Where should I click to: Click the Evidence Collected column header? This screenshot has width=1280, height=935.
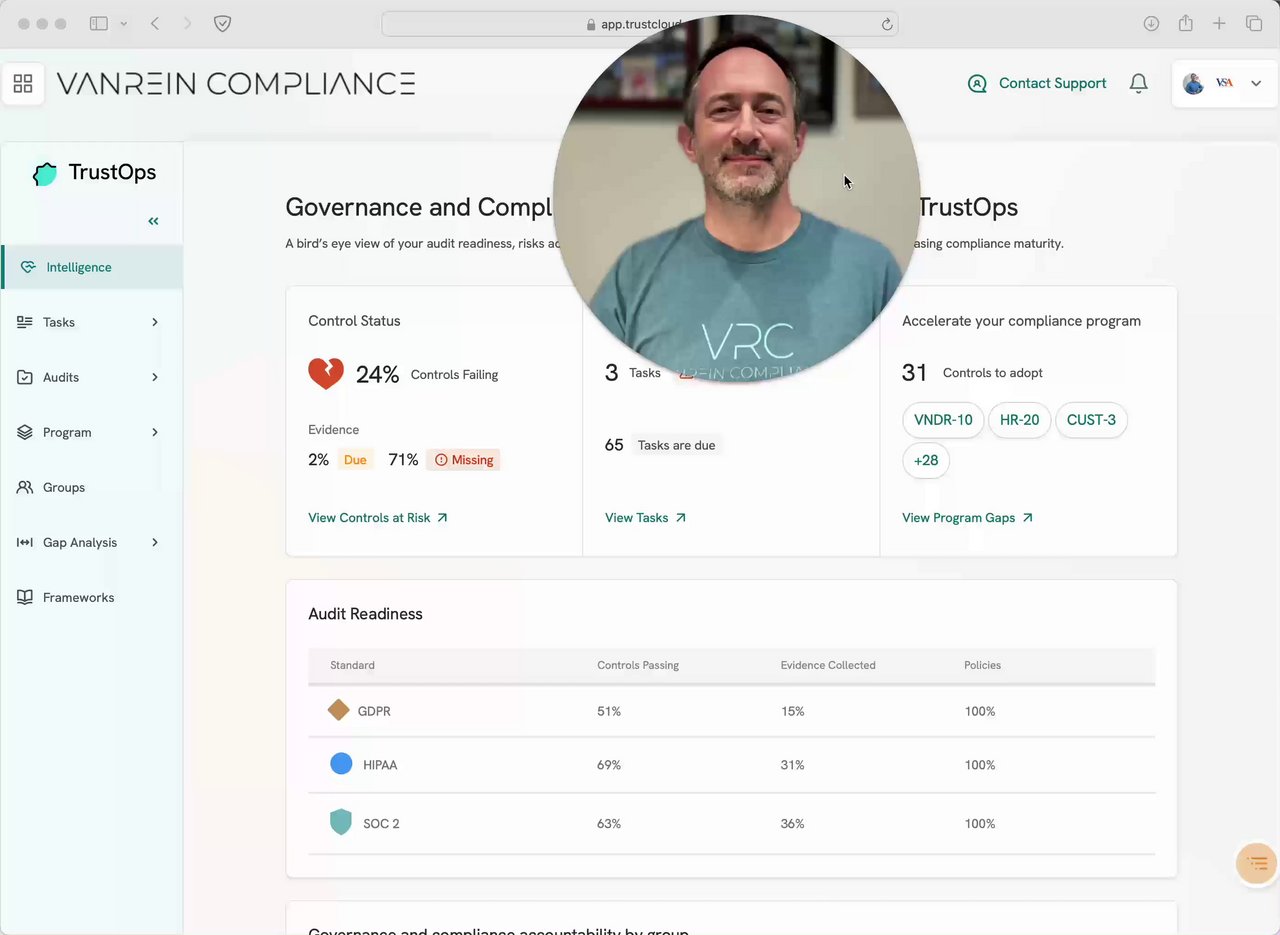tap(828, 665)
